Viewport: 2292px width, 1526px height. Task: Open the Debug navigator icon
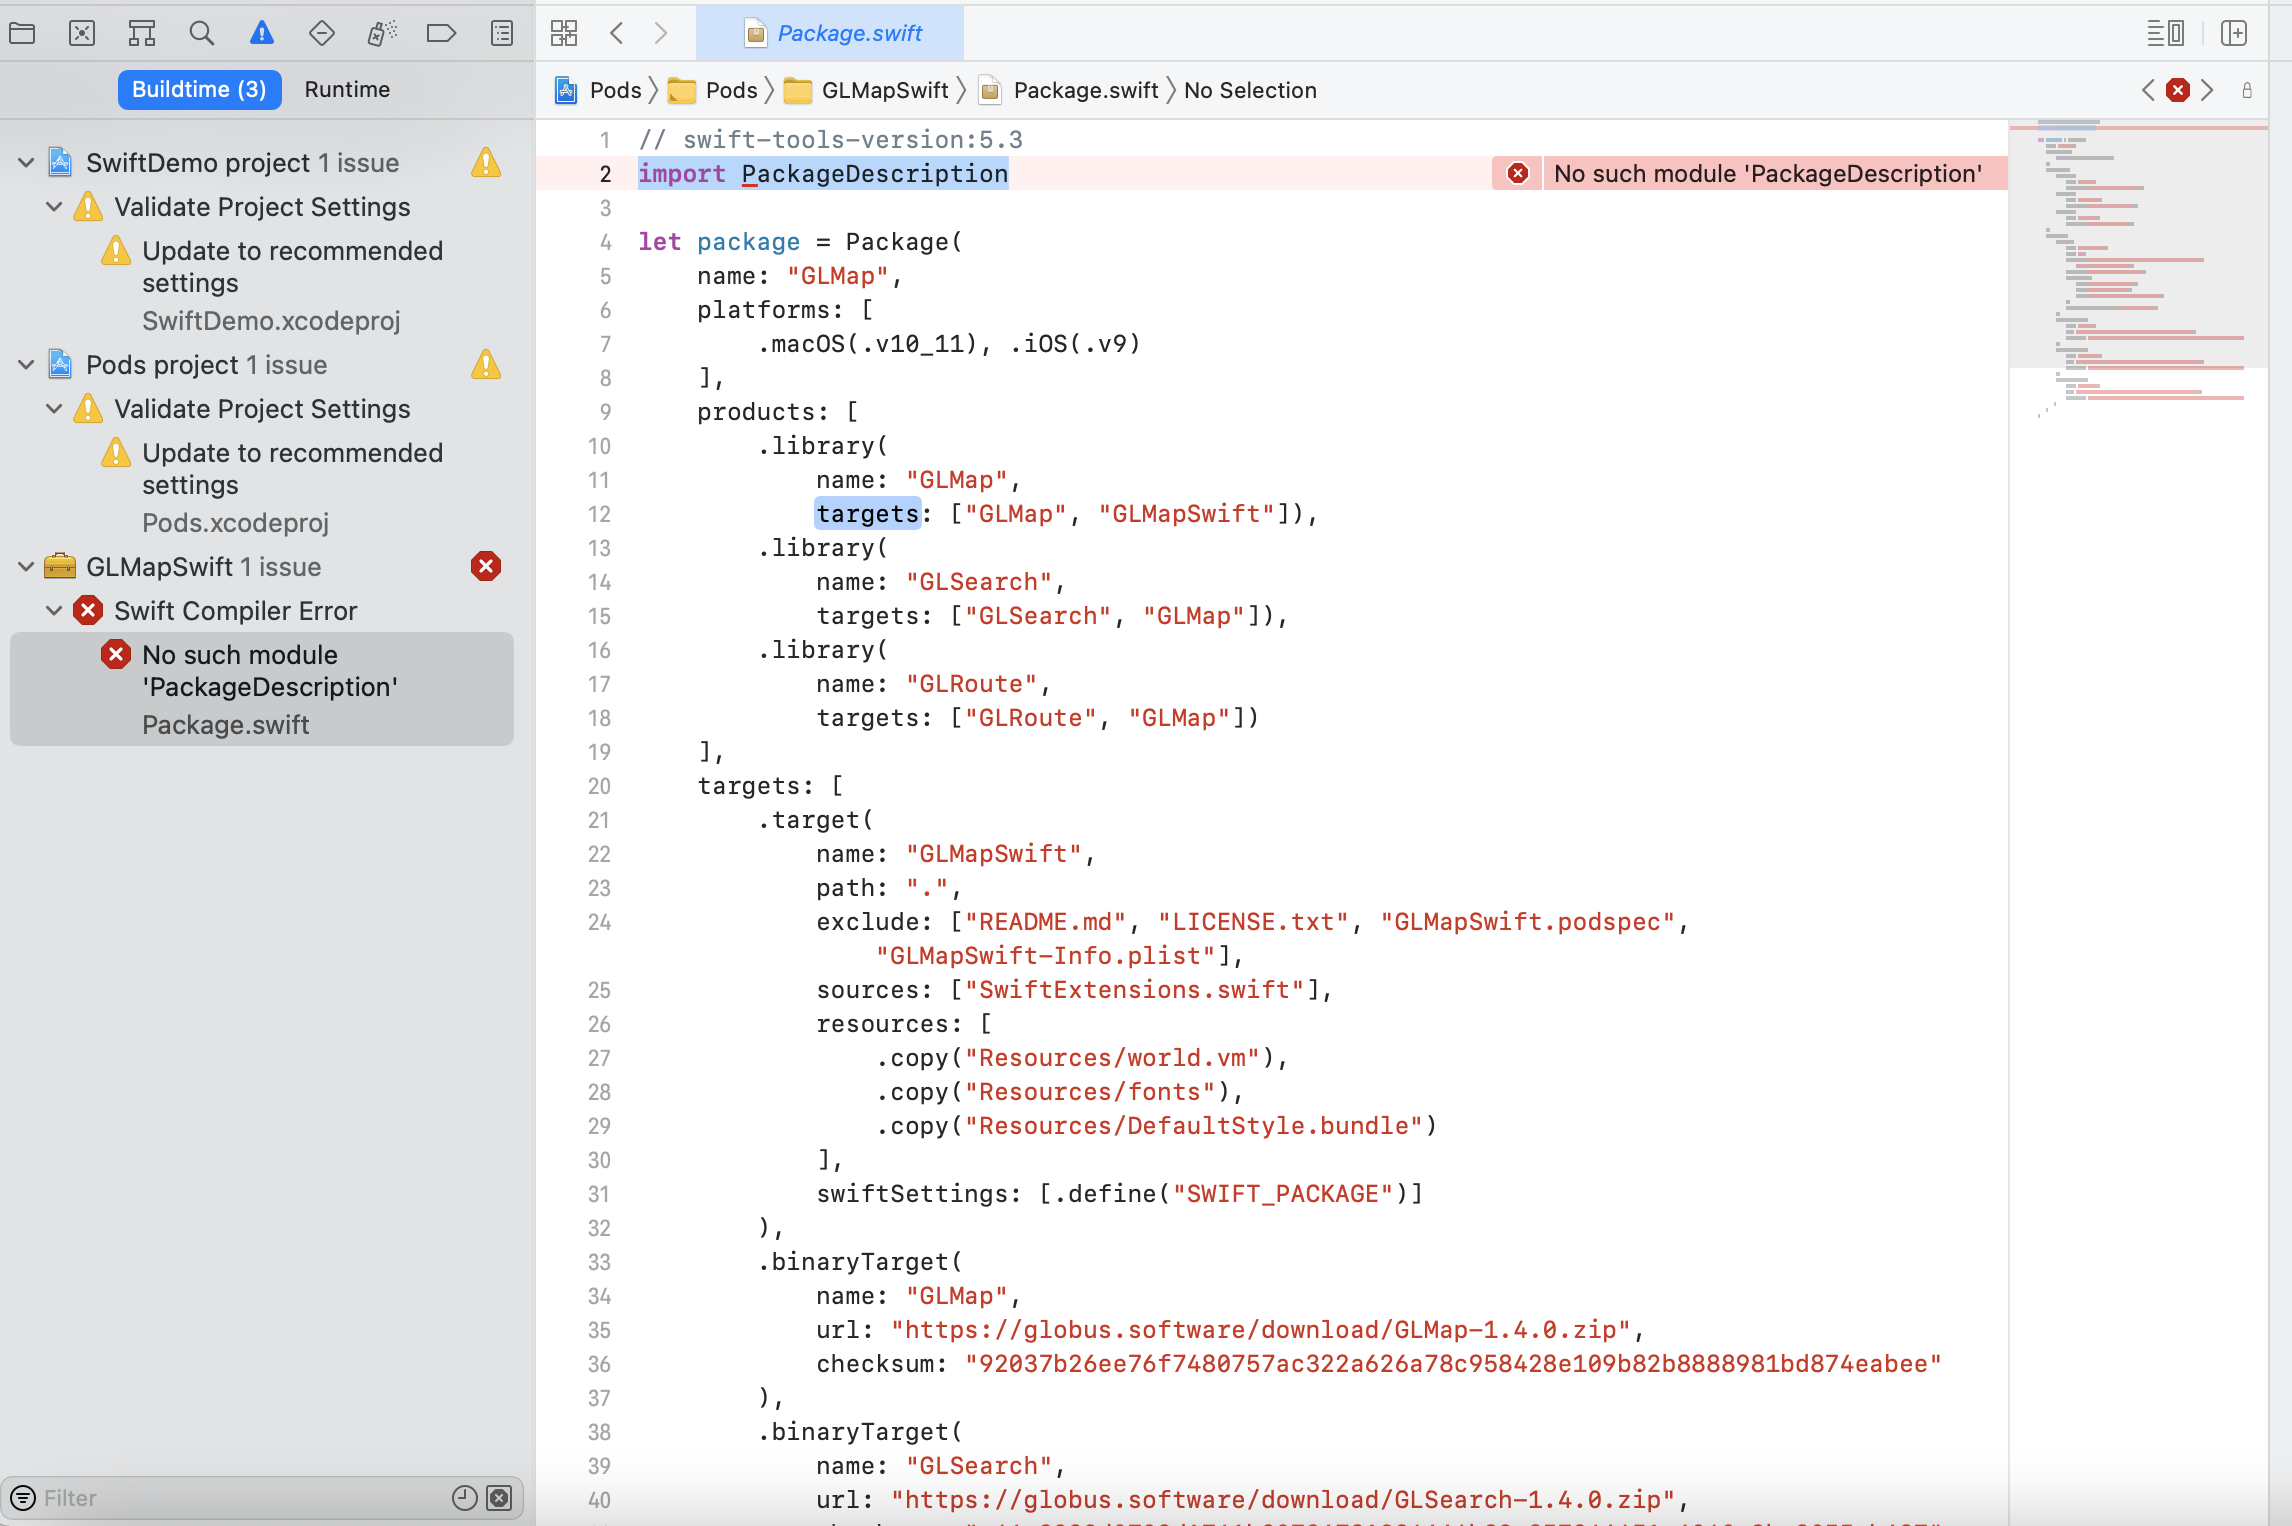382,33
